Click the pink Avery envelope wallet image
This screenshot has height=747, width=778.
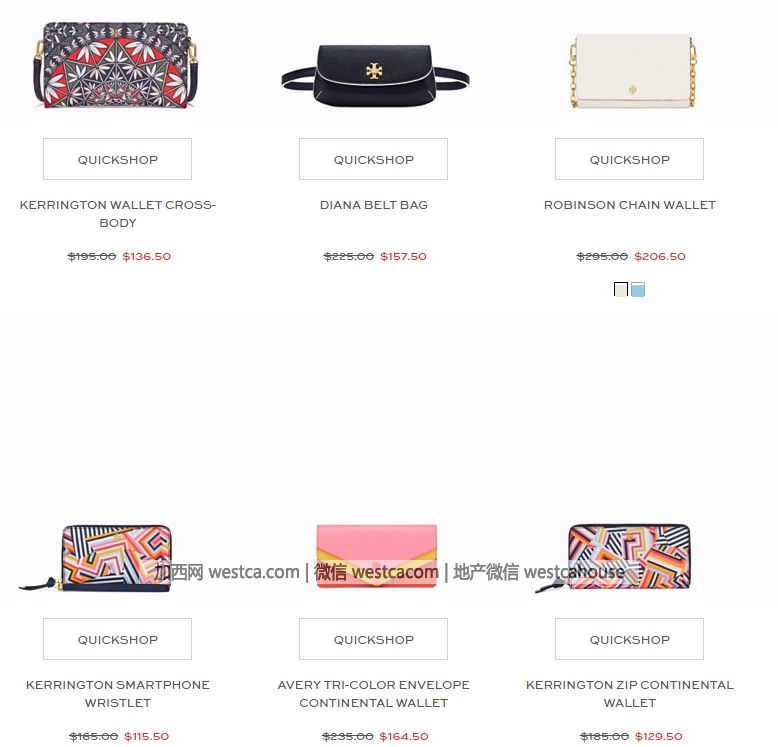pos(377,556)
